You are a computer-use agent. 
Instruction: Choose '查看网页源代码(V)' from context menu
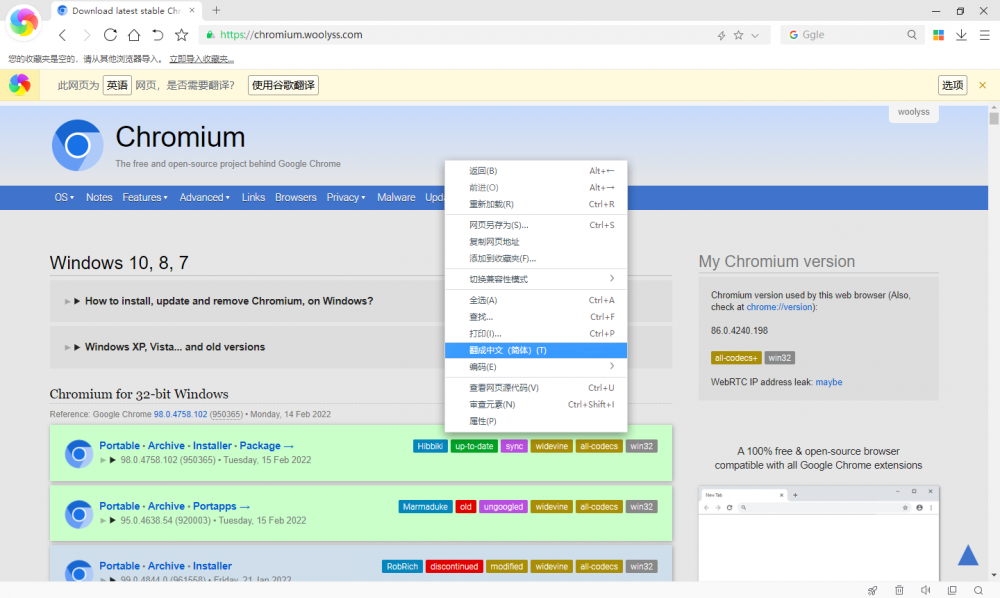504,388
